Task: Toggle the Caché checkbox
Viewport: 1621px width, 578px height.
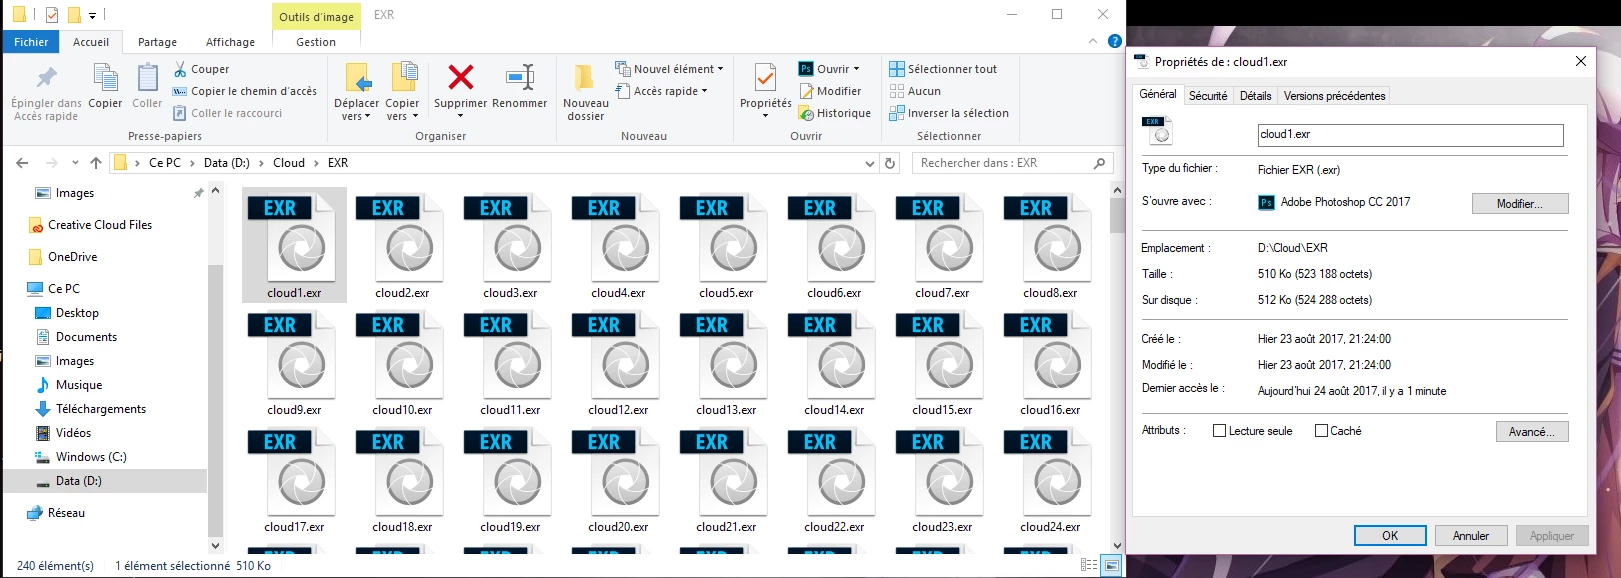Action: click(x=1321, y=431)
